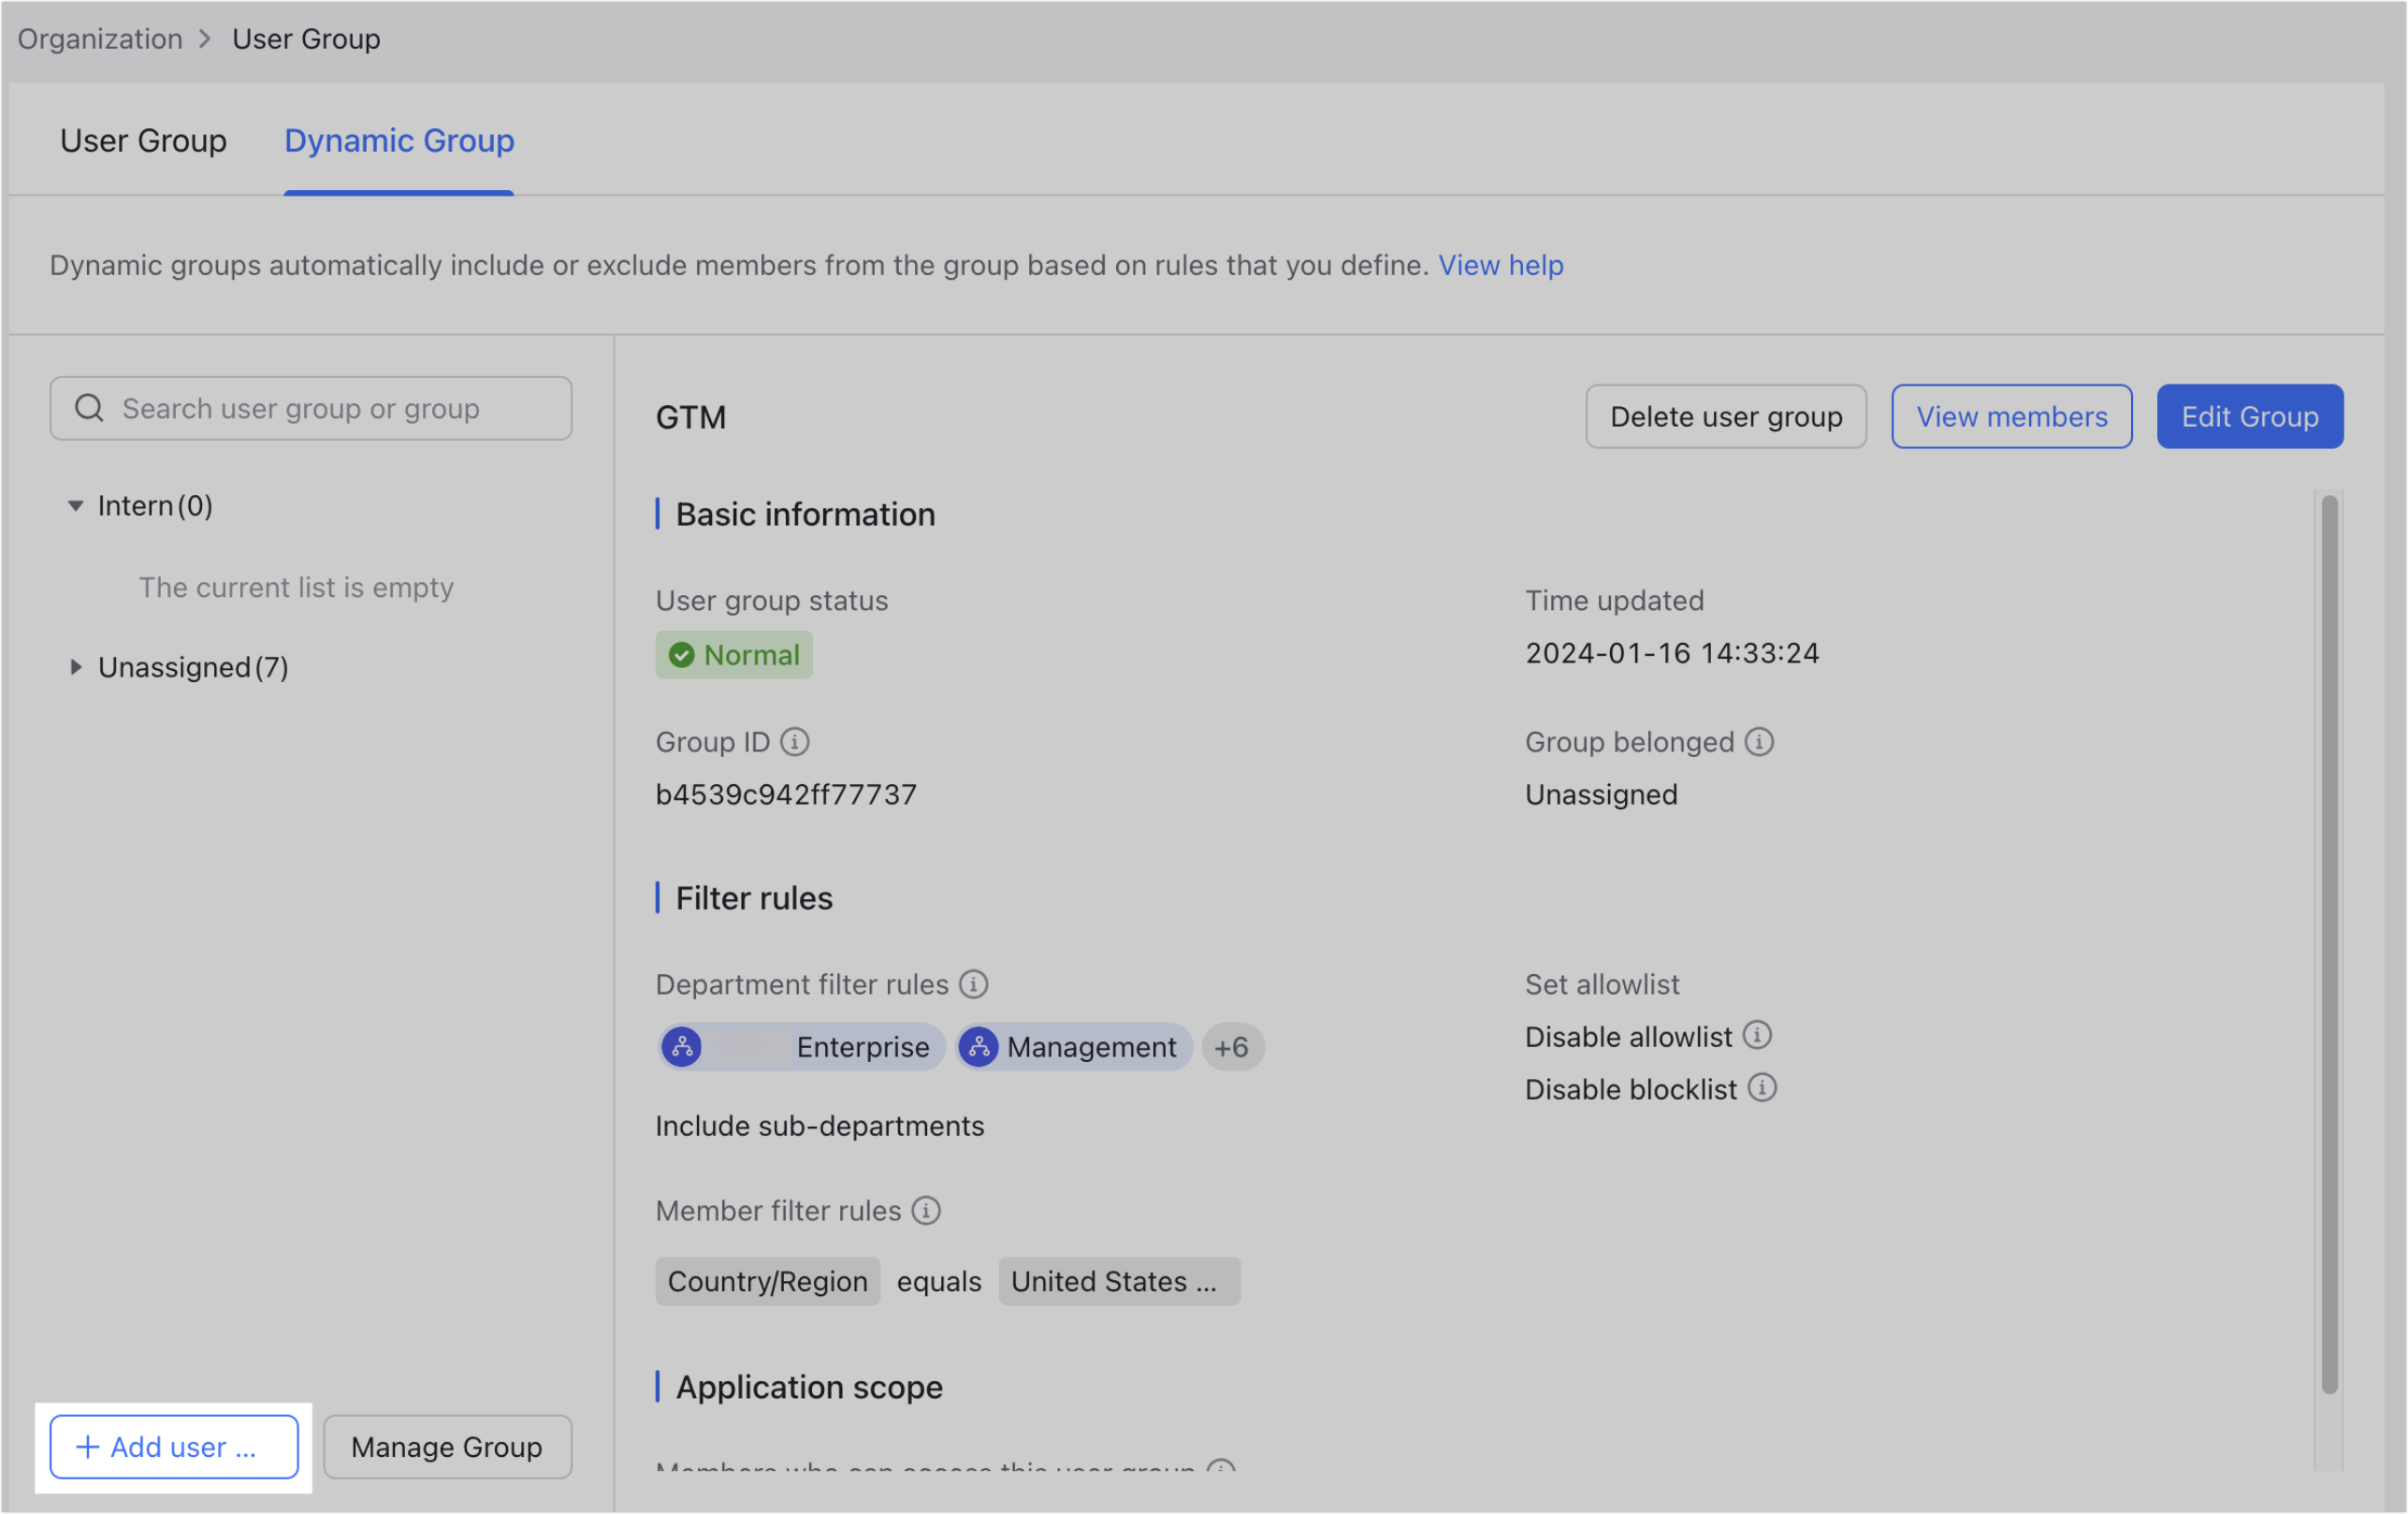
Task: Collapse the Intern group in the sidebar
Action: point(76,506)
